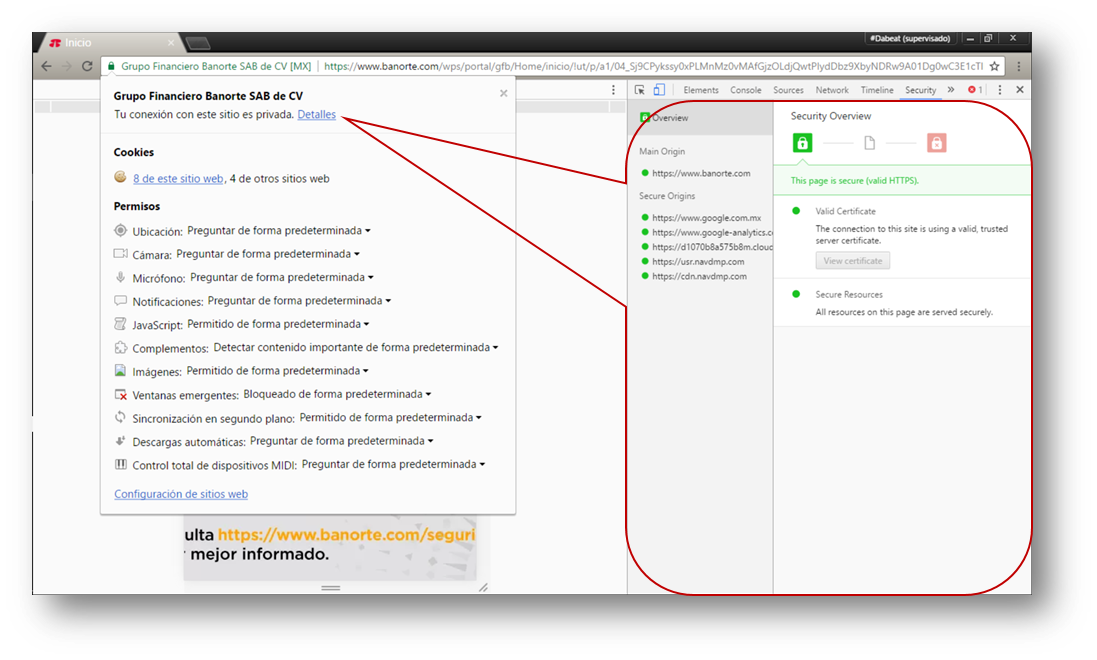The width and height of the screenshot is (1097, 660).
Task: Select the Security tab
Action: [x=920, y=90]
